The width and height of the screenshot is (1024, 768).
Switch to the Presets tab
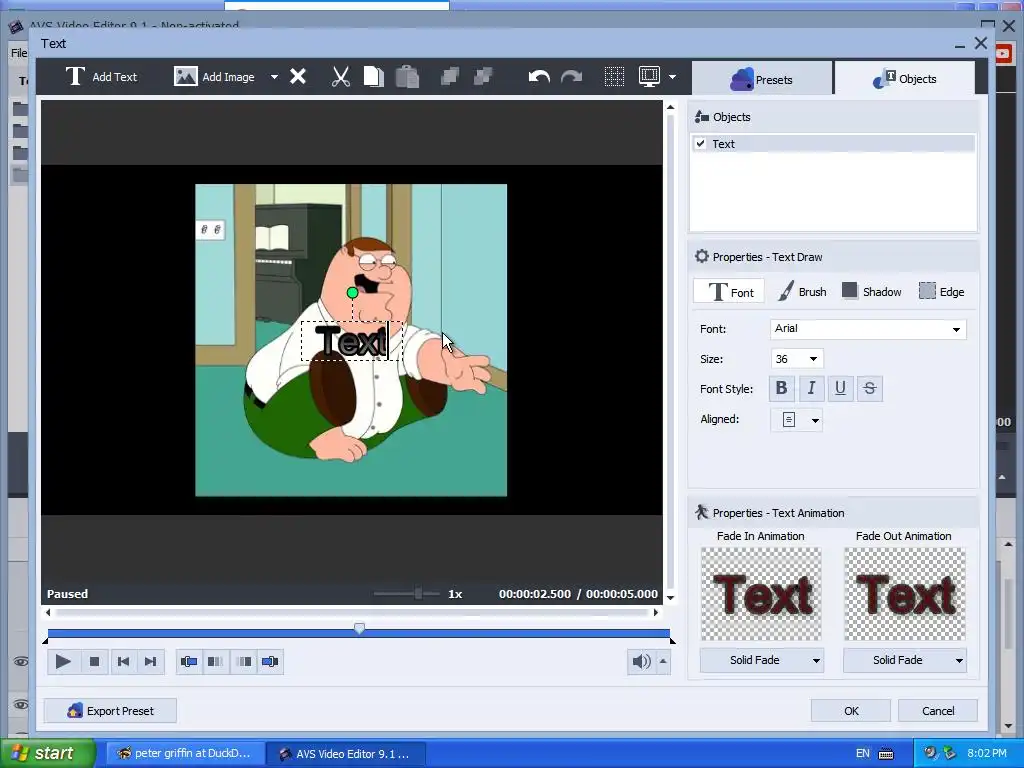(x=761, y=79)
